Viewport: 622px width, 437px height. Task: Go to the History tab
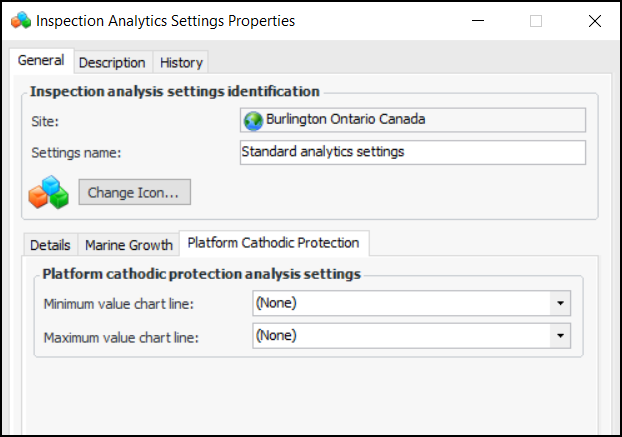181,62
